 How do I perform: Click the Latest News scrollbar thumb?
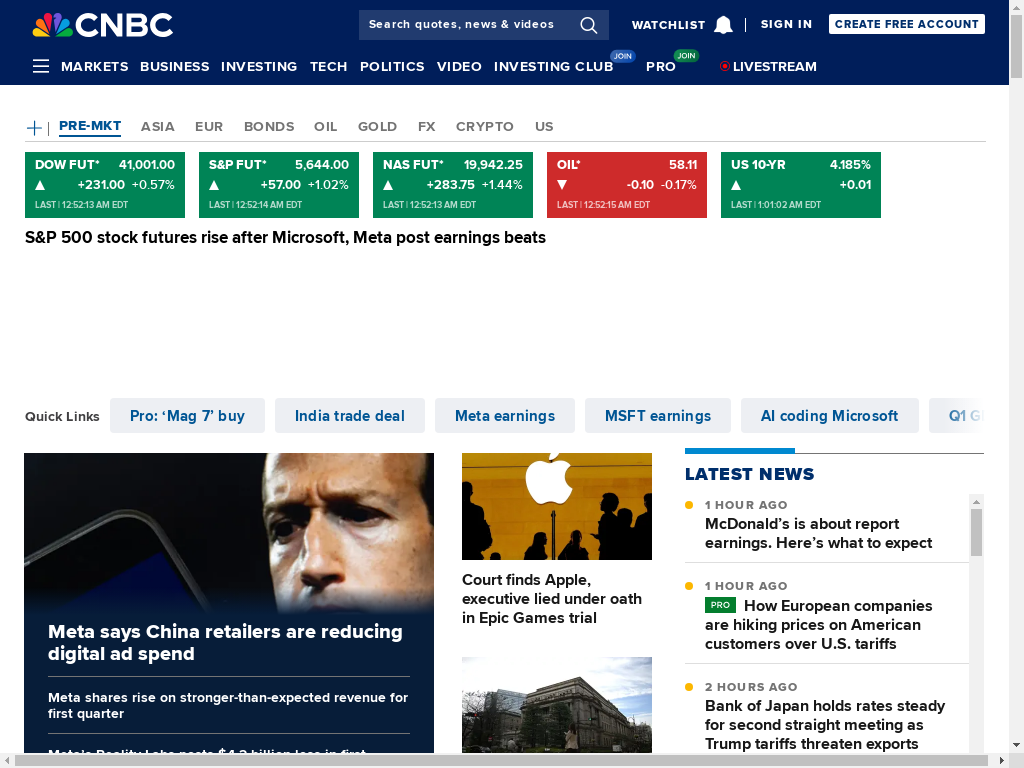976,532
